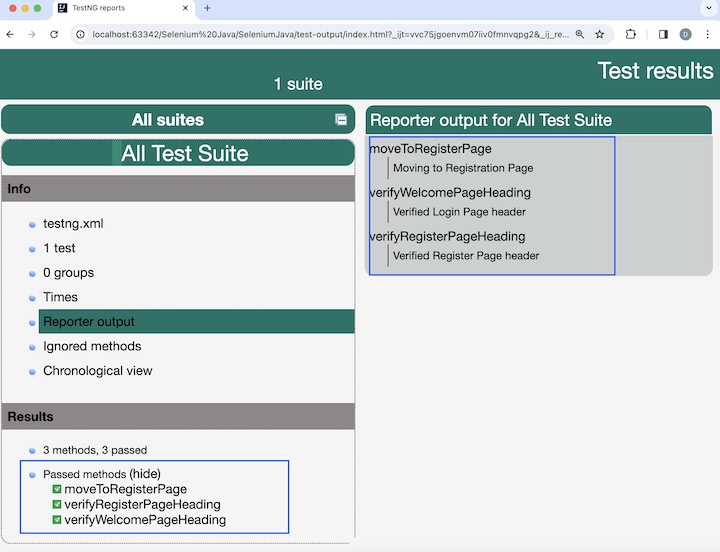Click the site information icon in address bar
This screenshot has width=720, height=552.
[x=80, y=34]
